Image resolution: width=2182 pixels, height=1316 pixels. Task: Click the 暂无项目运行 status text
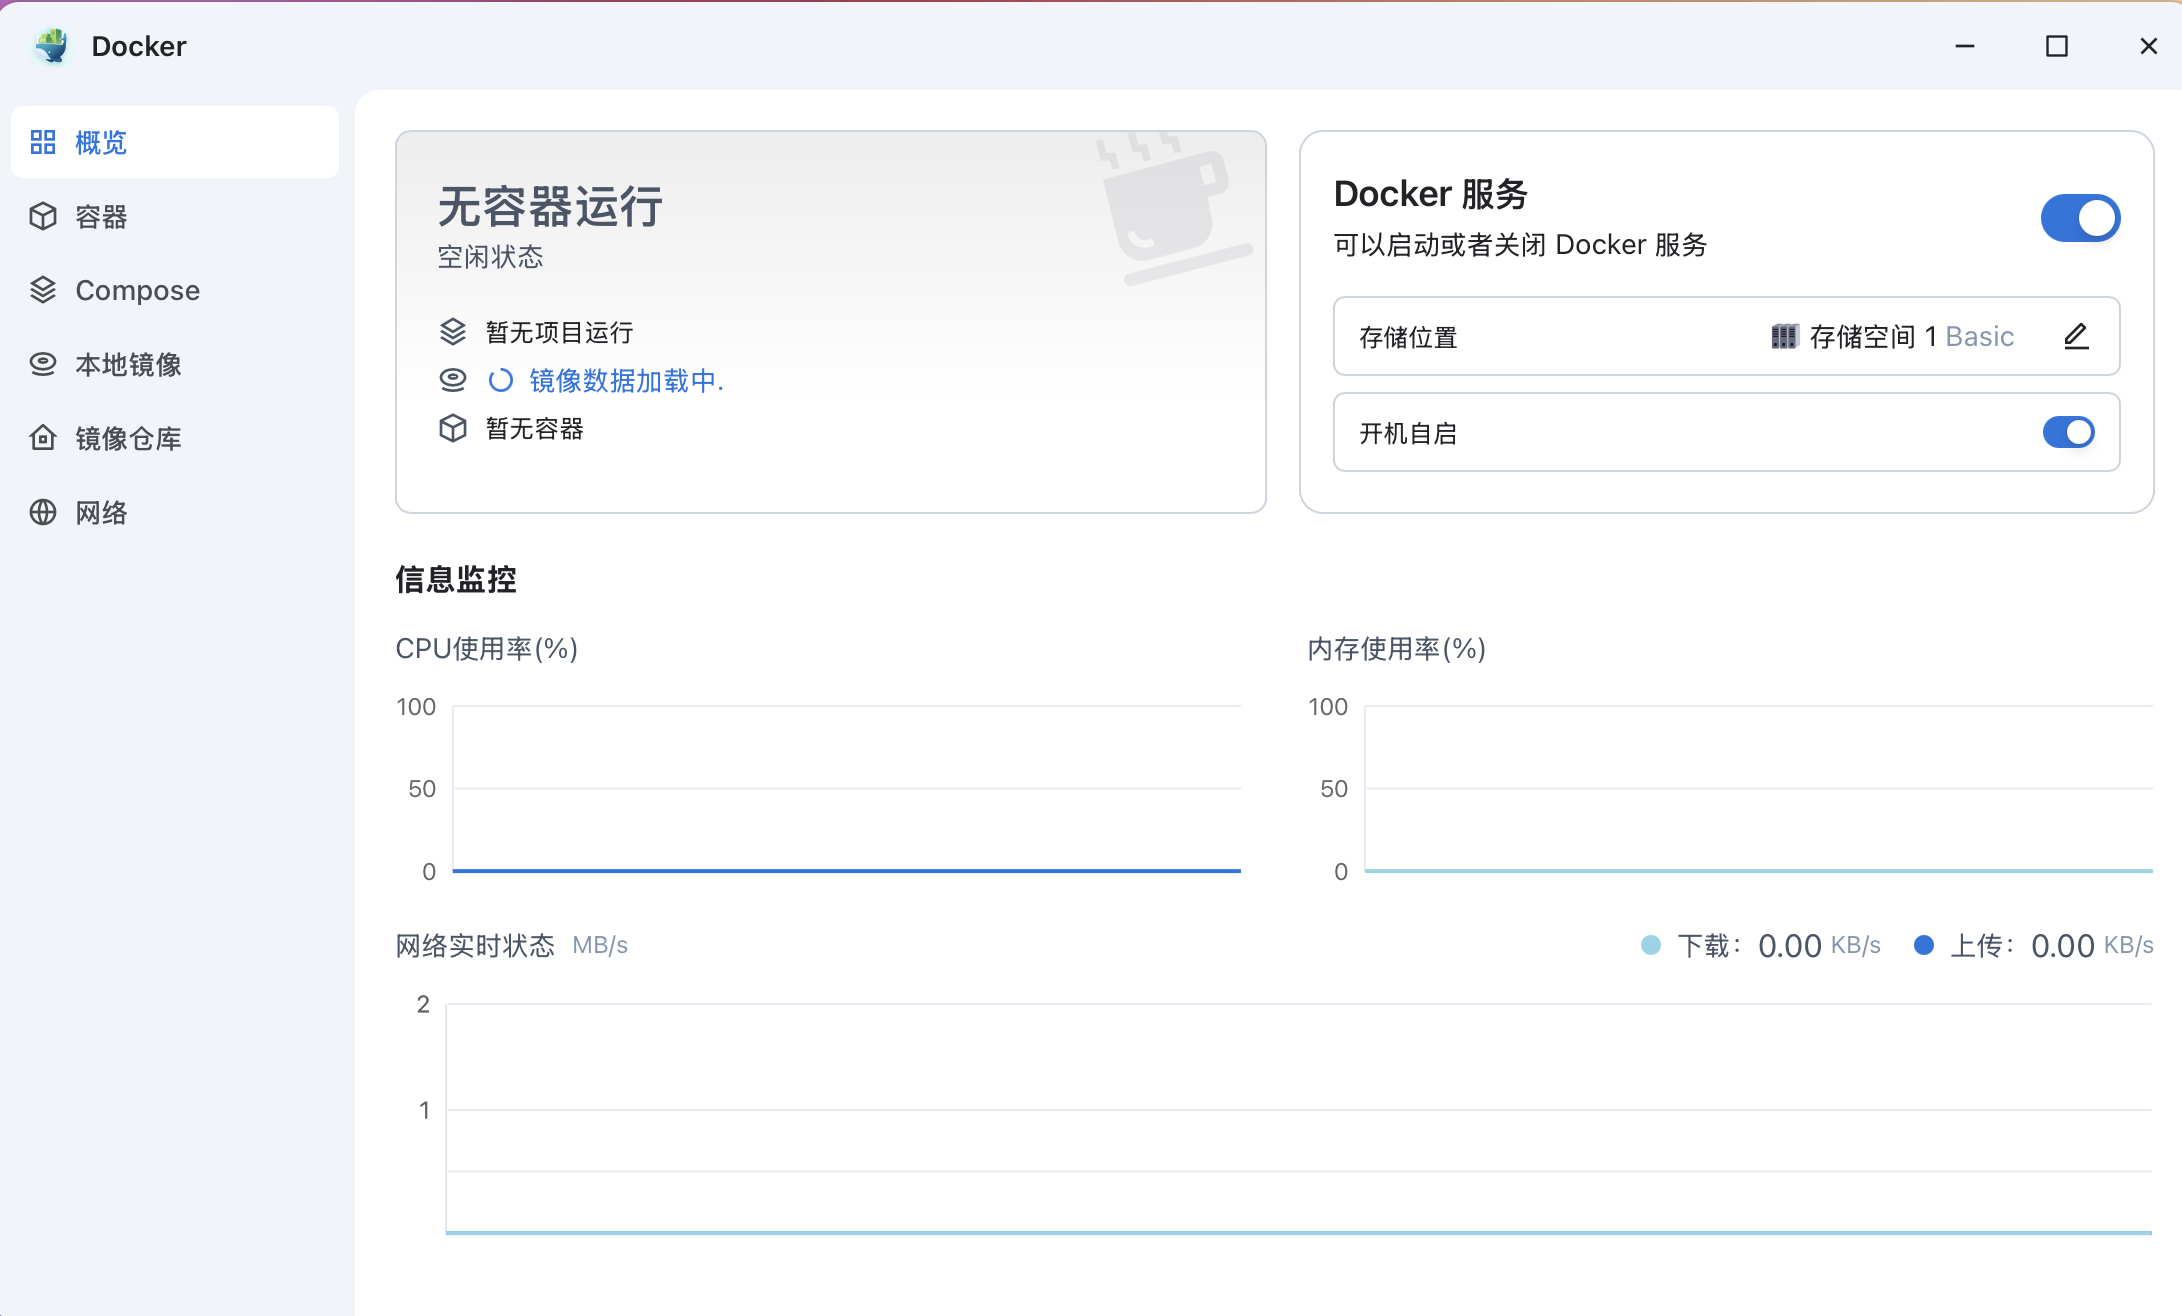[559, 332]
